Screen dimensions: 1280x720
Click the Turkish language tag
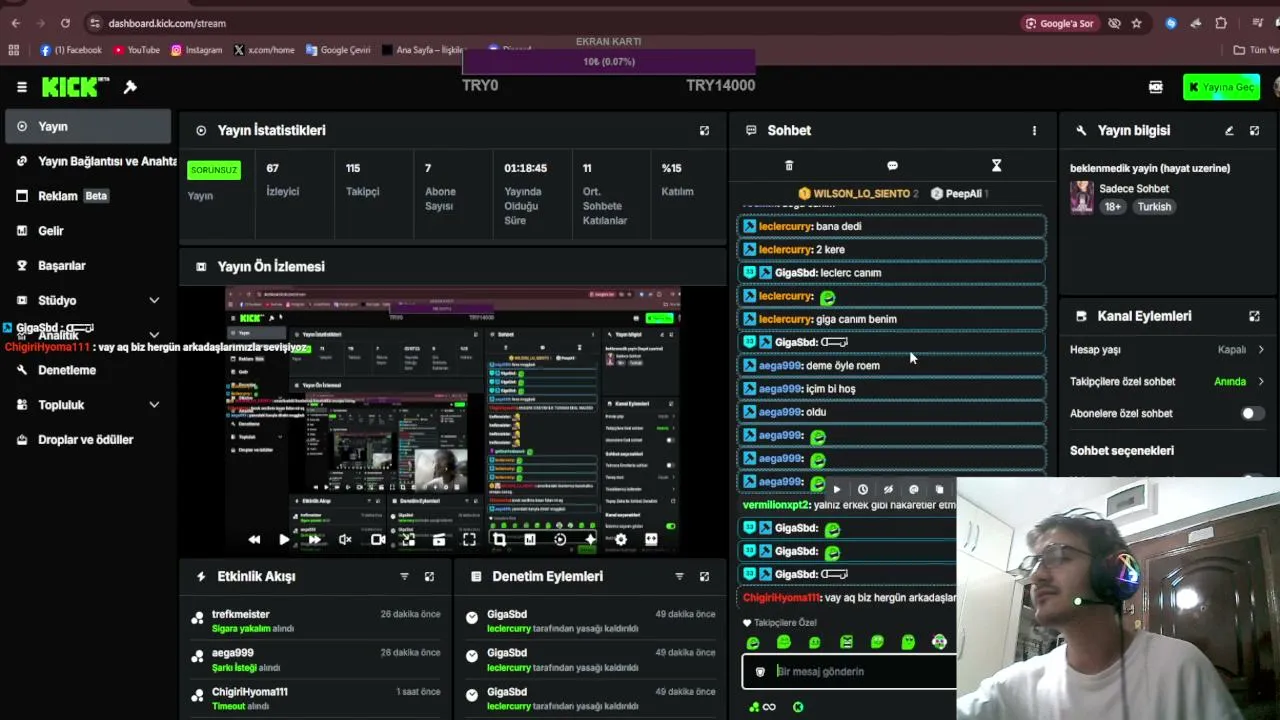click(1153, 207)
